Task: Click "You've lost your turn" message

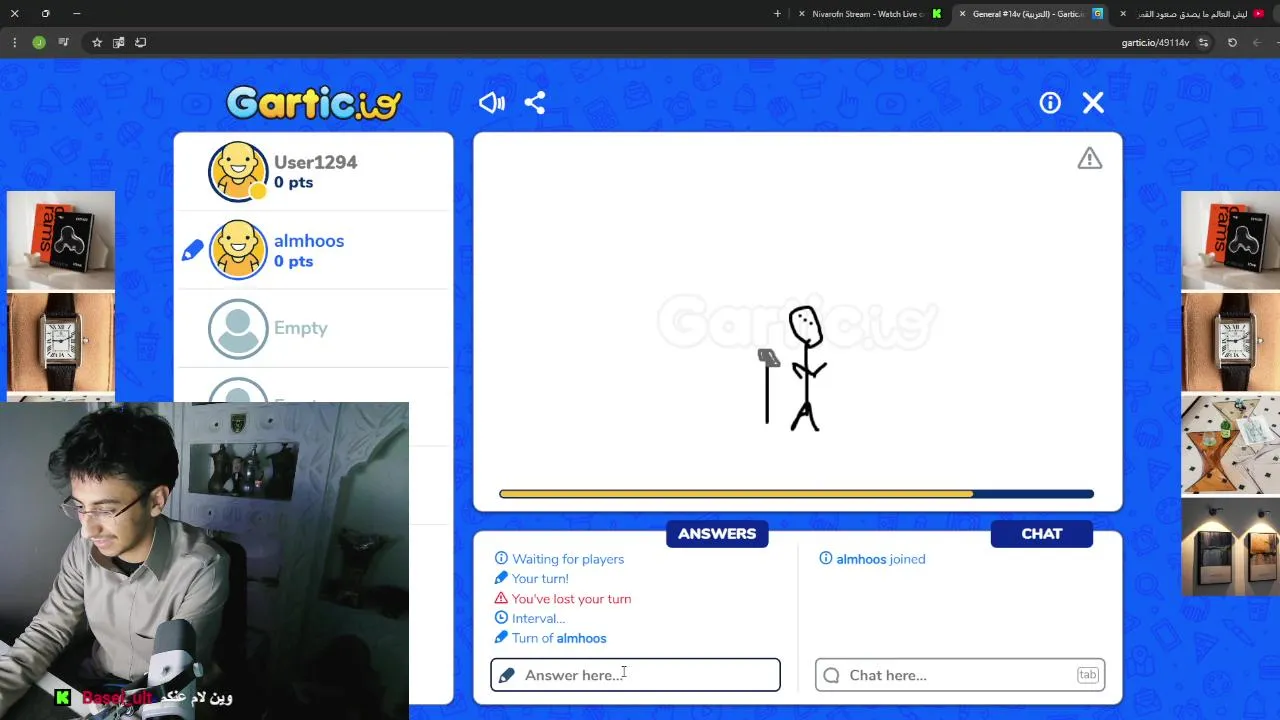Action: [x=571, y=599]
